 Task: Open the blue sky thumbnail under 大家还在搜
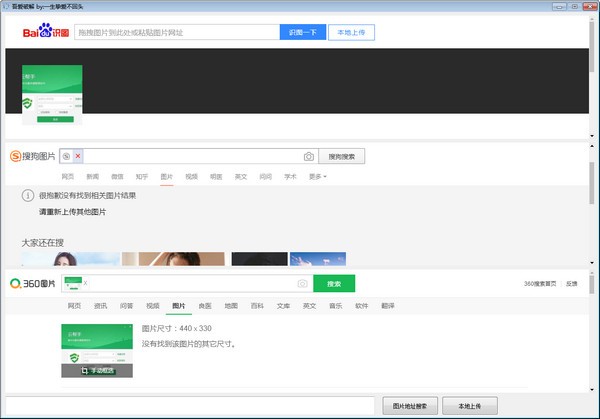[x=318, y=259]
